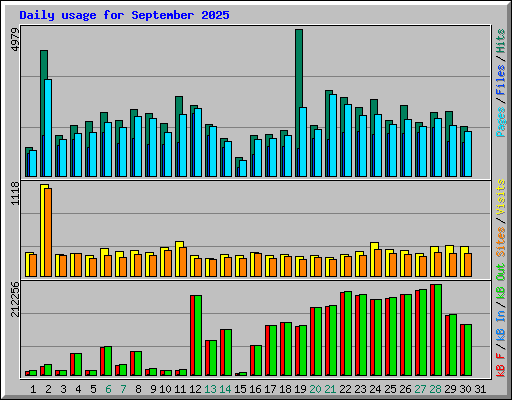Click the 'Files' legend label
Screen dimensions: 512x400
[501, 80]
